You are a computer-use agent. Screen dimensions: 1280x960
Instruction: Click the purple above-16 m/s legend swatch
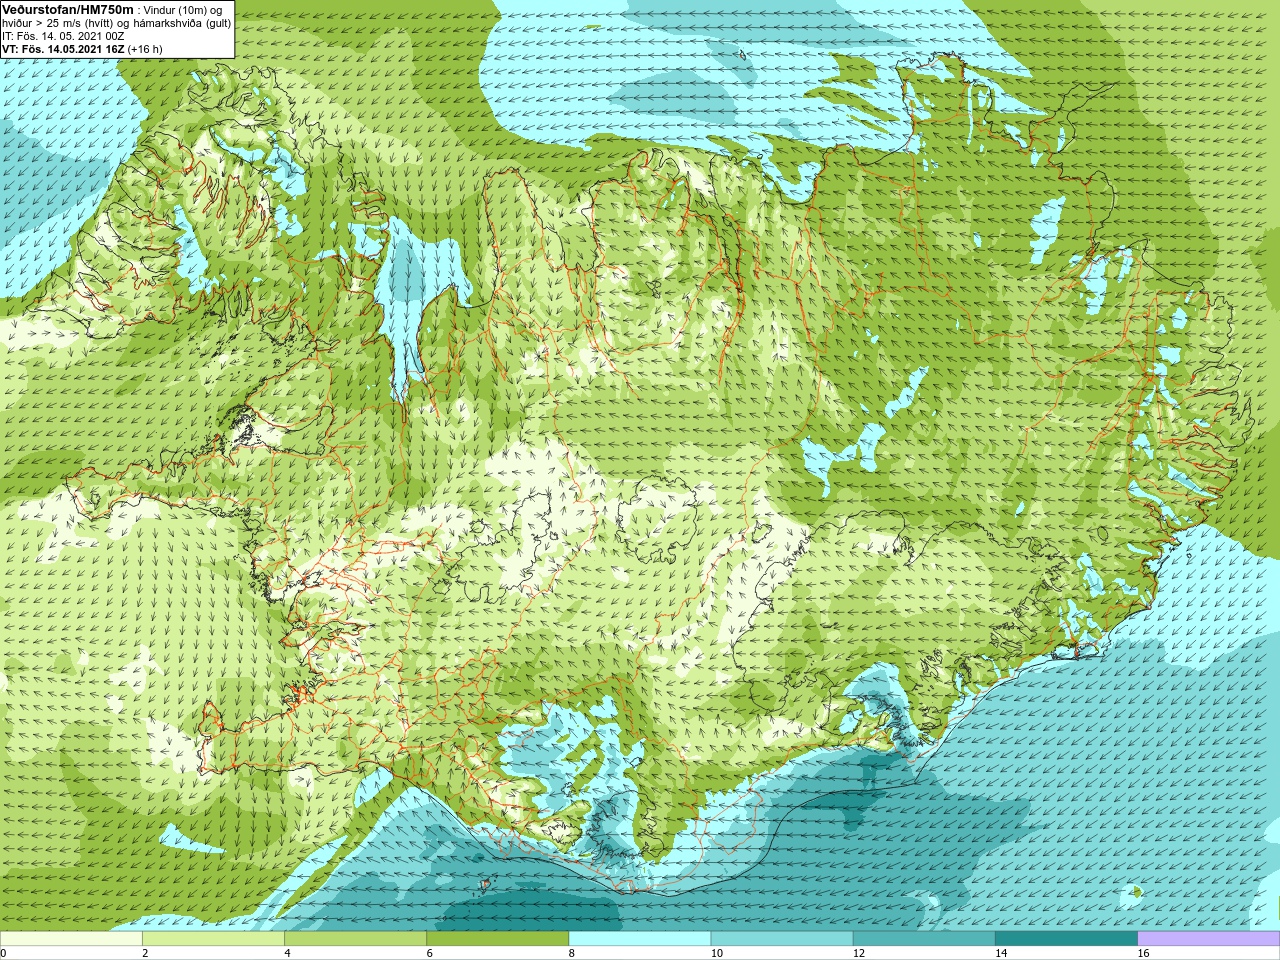[1209, 938]
